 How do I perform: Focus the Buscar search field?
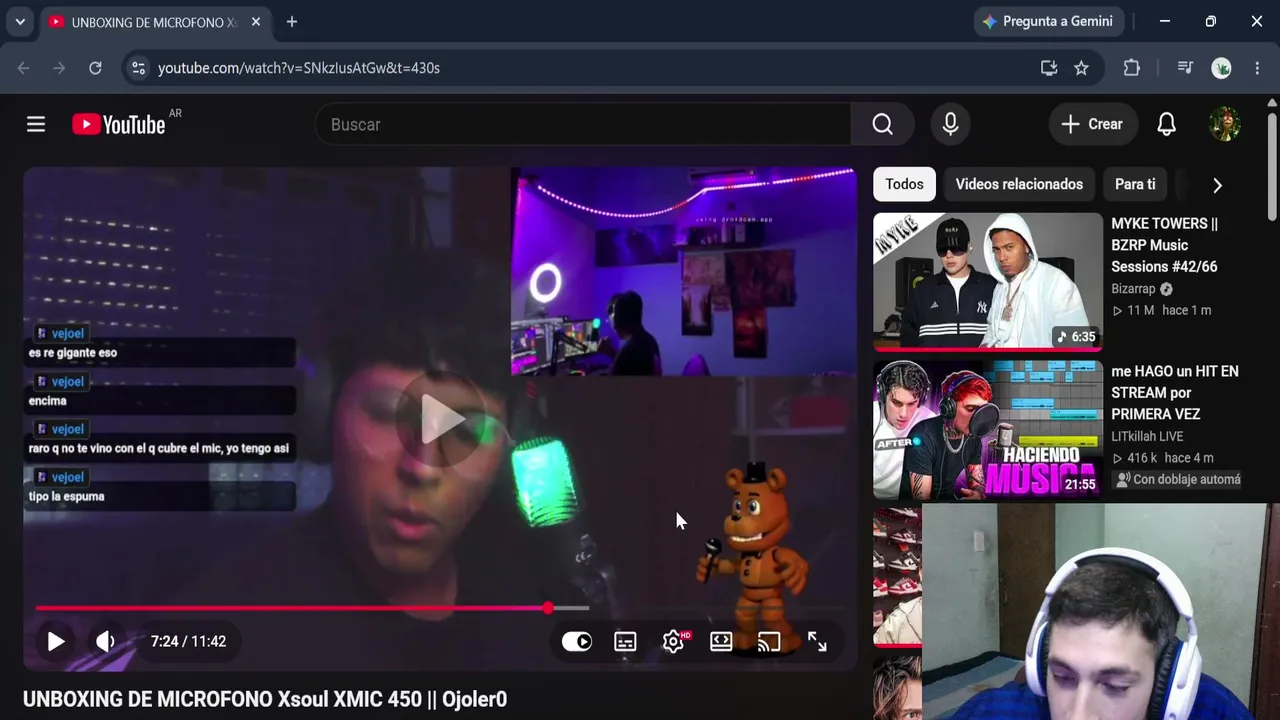tap(583, 124)
